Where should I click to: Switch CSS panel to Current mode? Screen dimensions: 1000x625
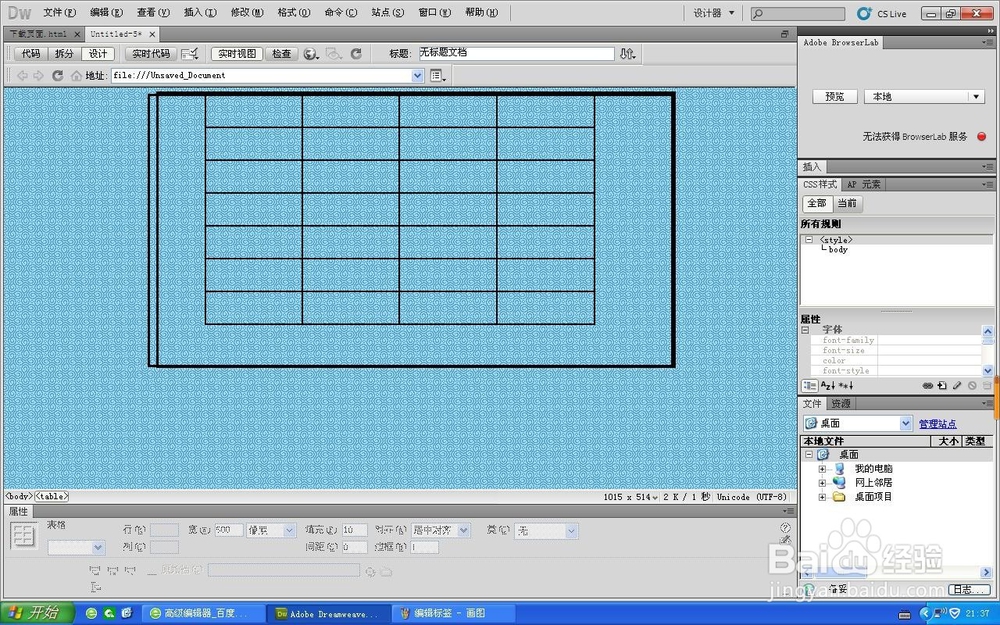point(847,203)
